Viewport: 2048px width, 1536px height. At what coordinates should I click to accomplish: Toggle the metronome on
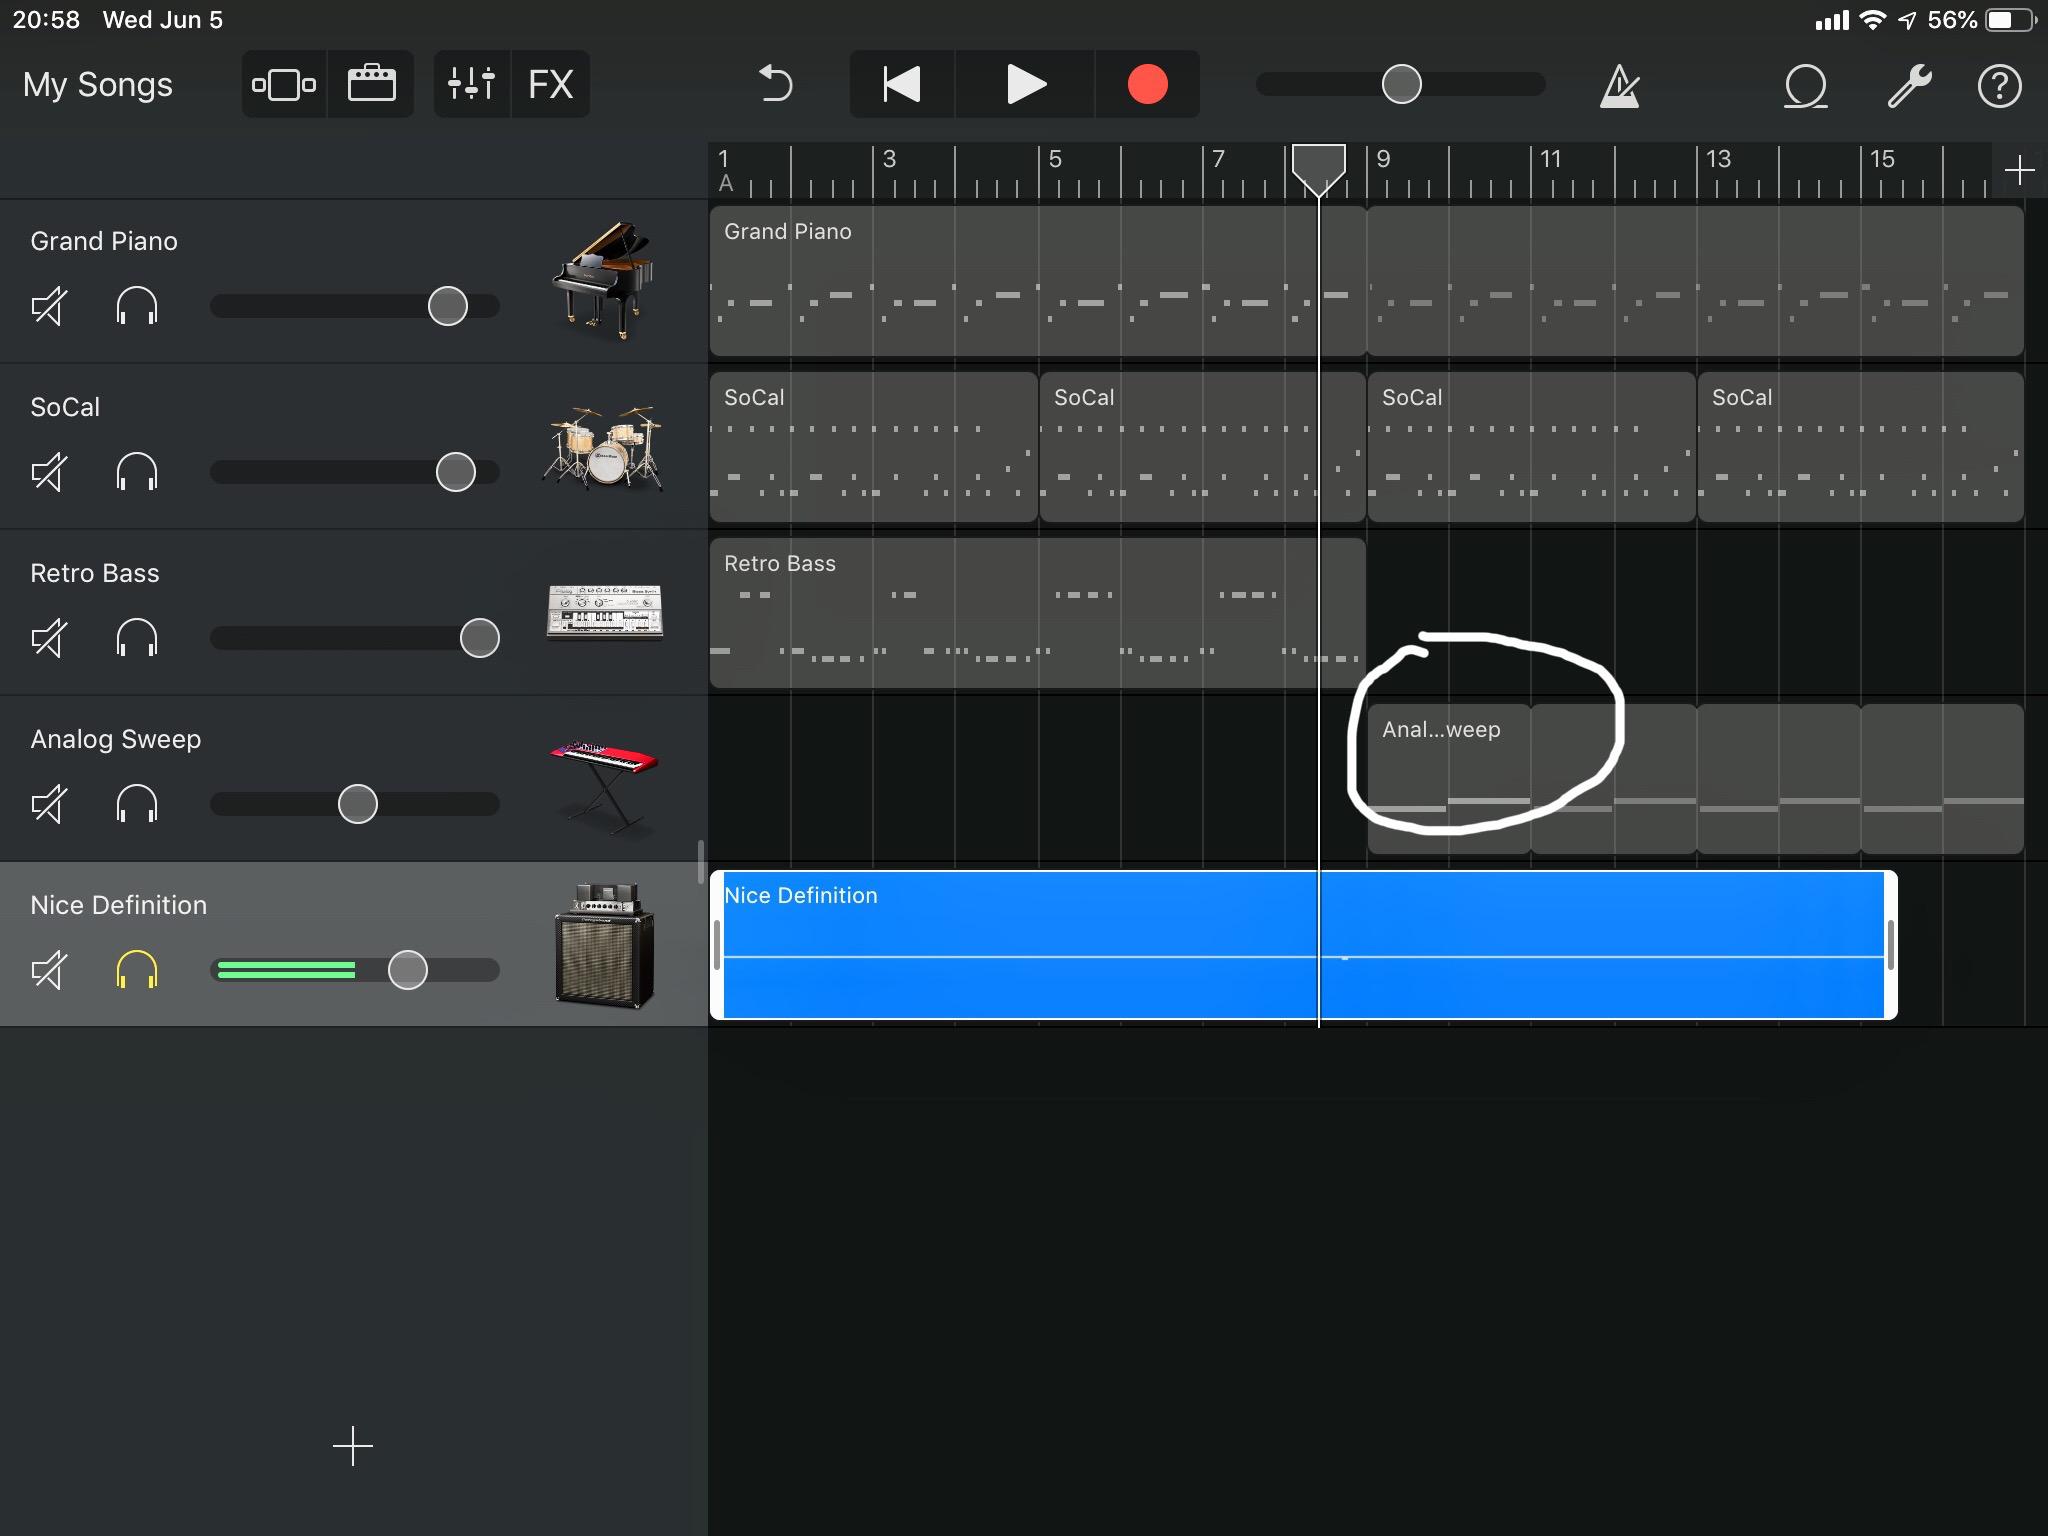[x=1617, y=85]
